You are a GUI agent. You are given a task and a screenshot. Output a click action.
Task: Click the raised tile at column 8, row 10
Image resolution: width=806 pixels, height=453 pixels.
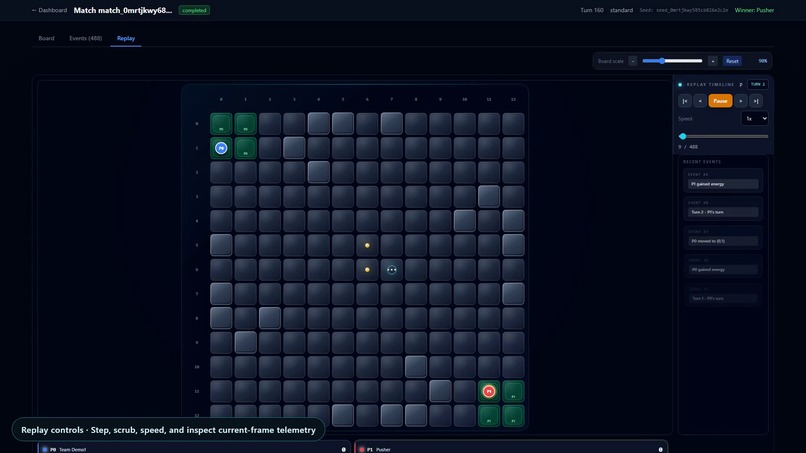(x=415, y=367)
